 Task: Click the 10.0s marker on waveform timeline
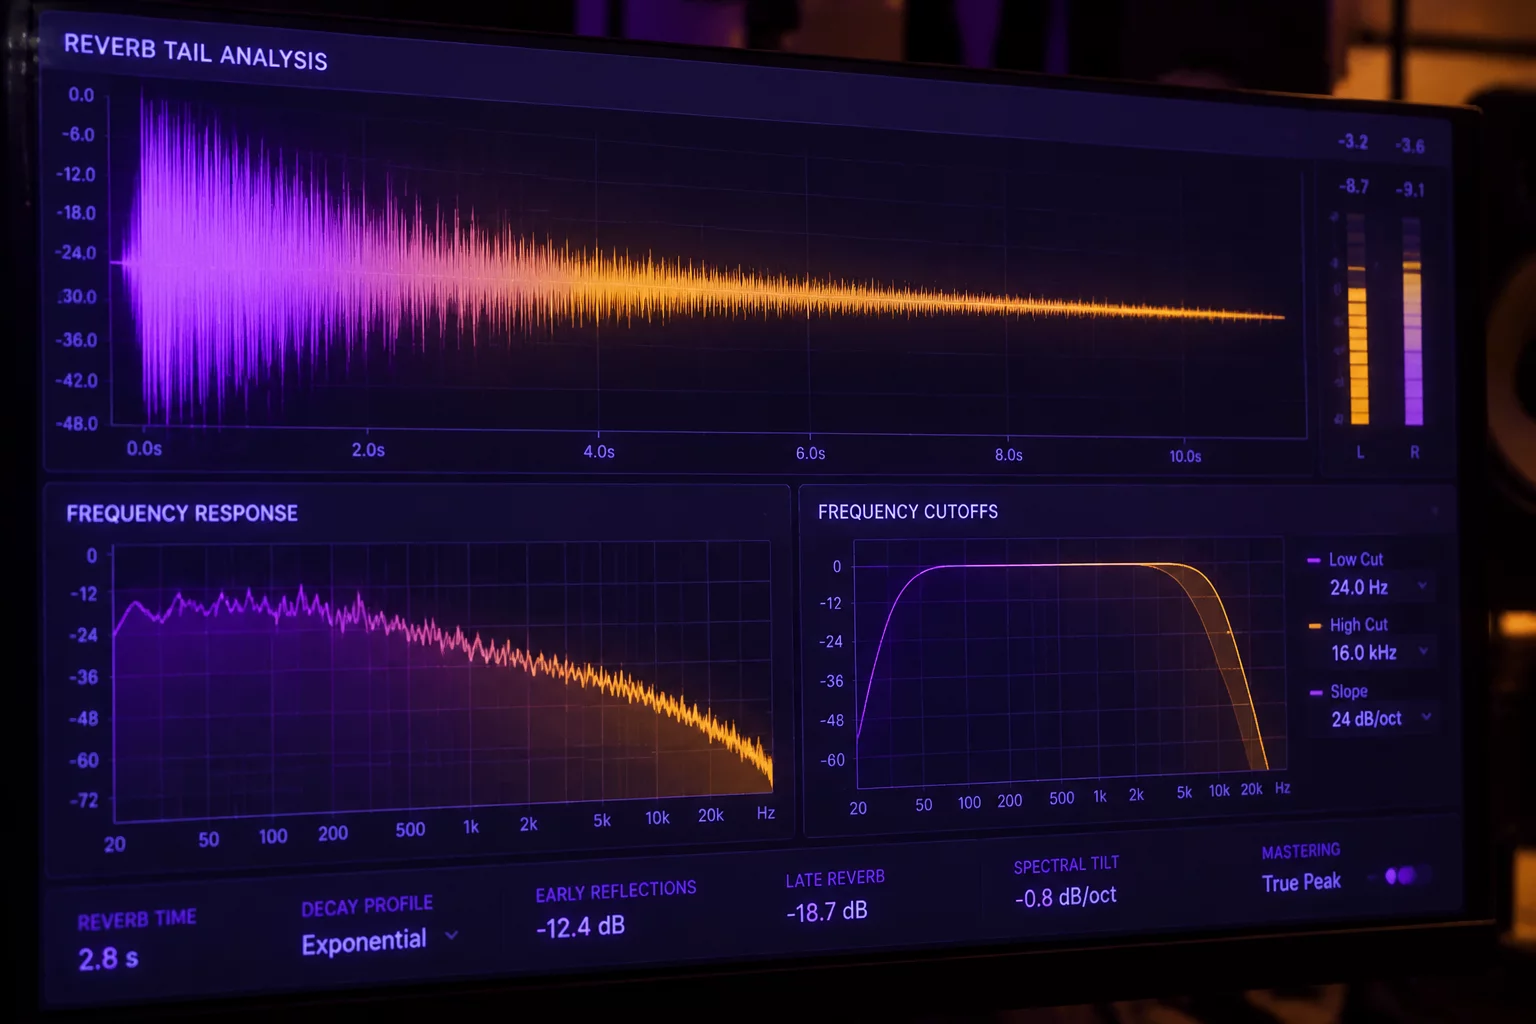click(1185, 456)
